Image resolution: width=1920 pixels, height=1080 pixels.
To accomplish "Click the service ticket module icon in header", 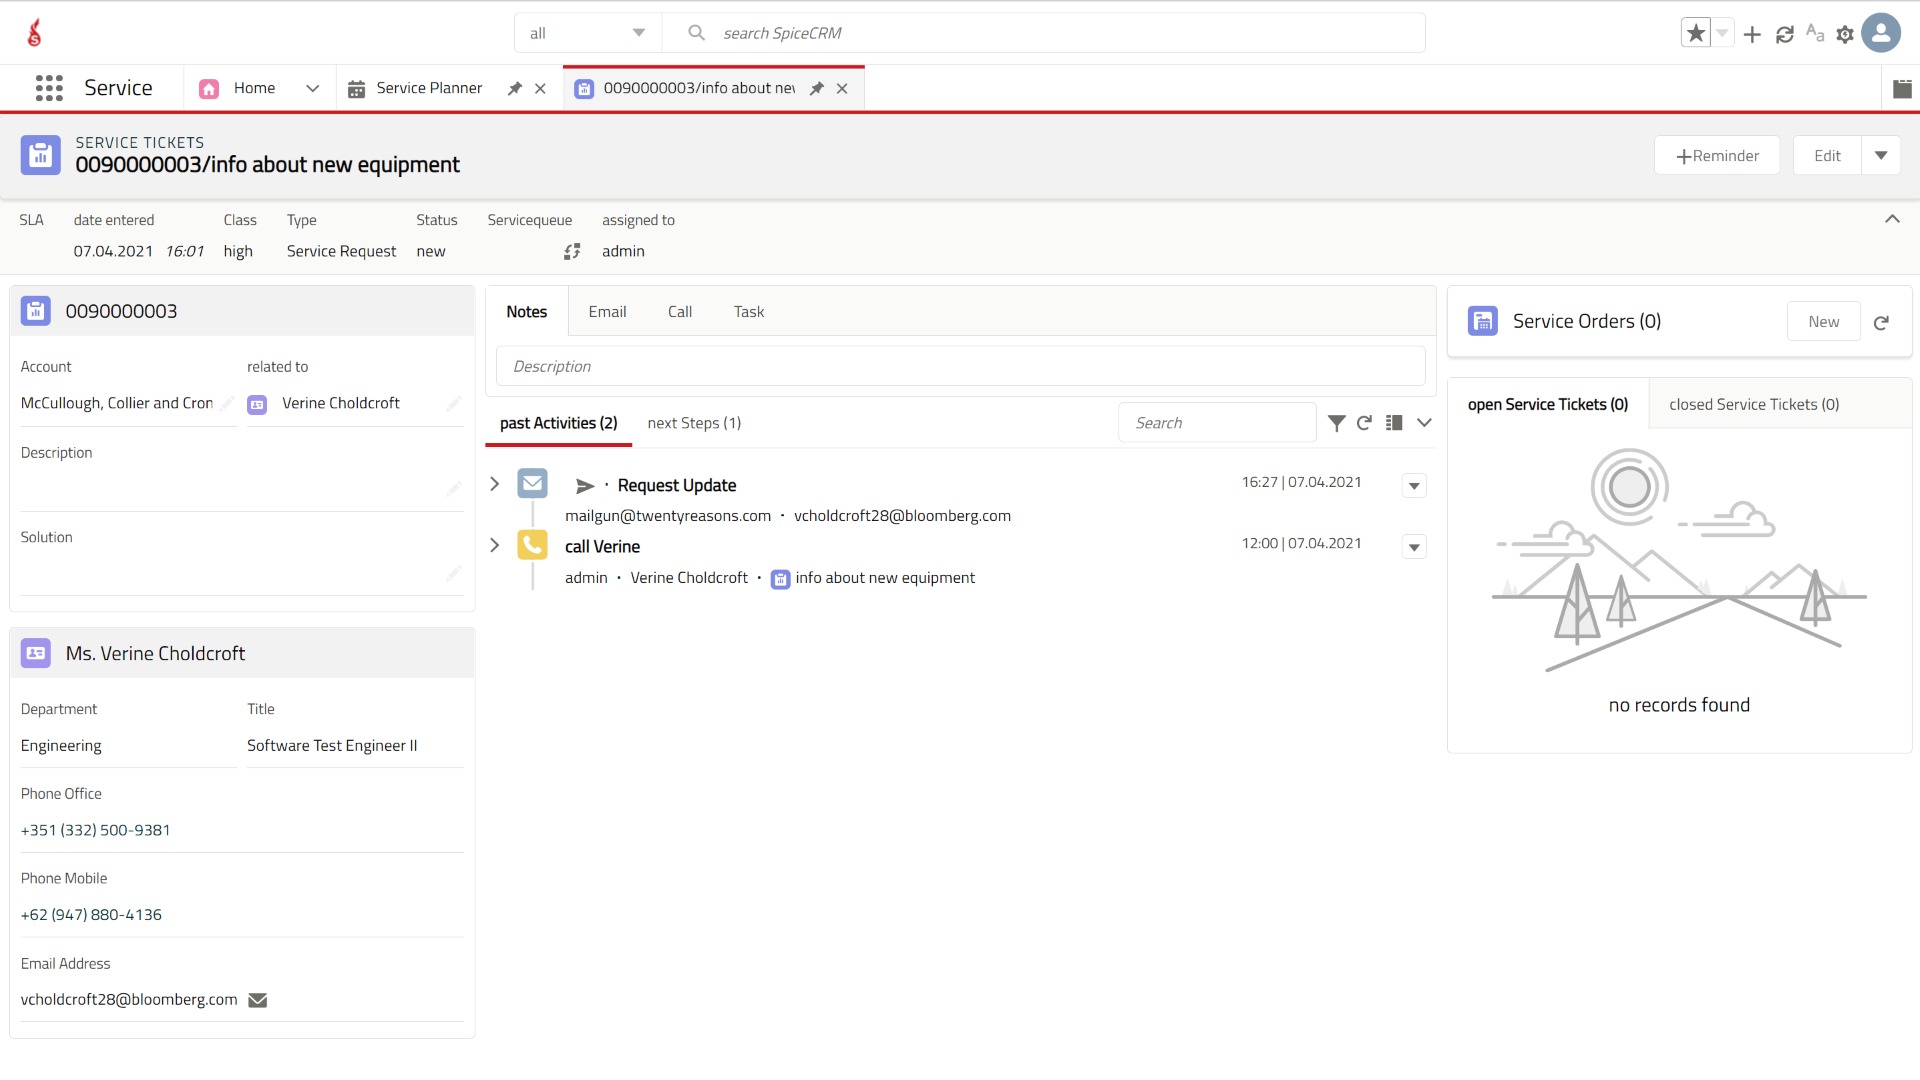I will tap(41, 155).
